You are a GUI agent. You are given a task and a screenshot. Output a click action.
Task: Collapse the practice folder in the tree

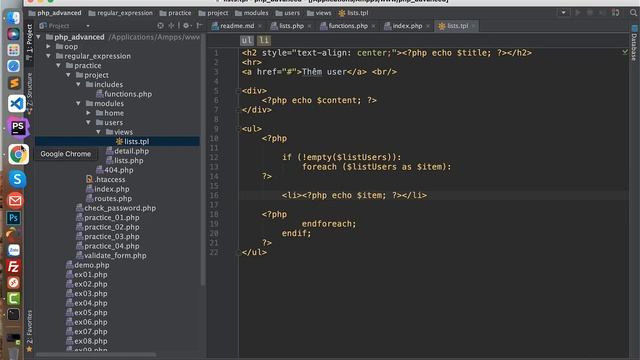[58, 65]
